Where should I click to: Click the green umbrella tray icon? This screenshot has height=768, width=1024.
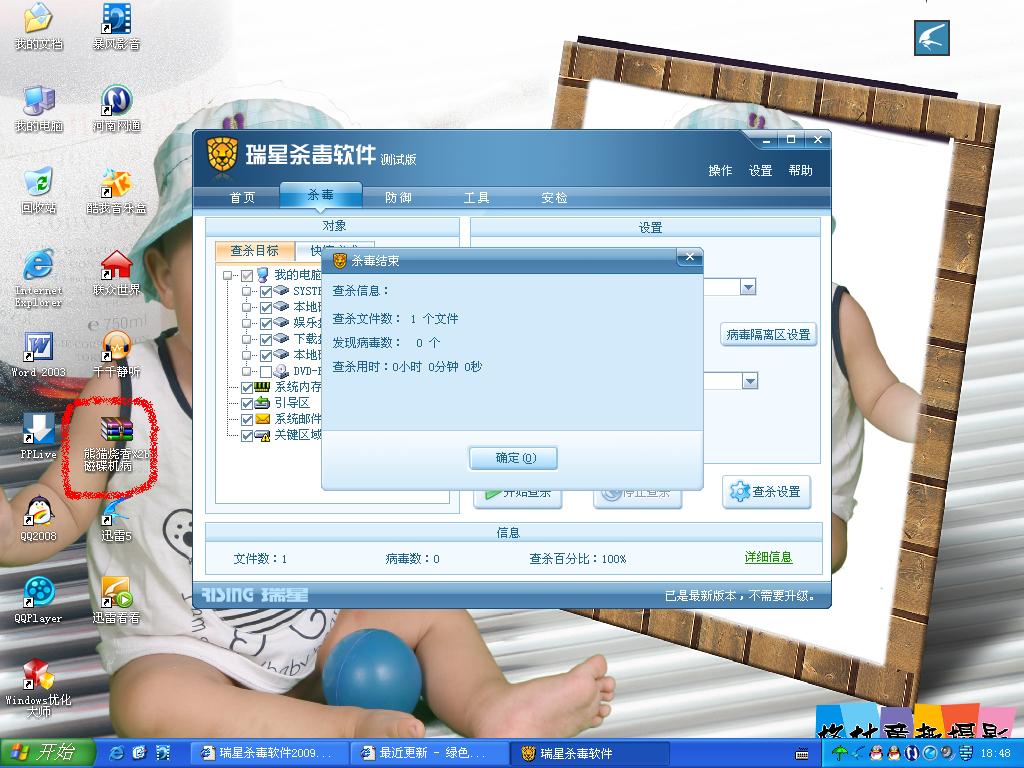(840, 753)
